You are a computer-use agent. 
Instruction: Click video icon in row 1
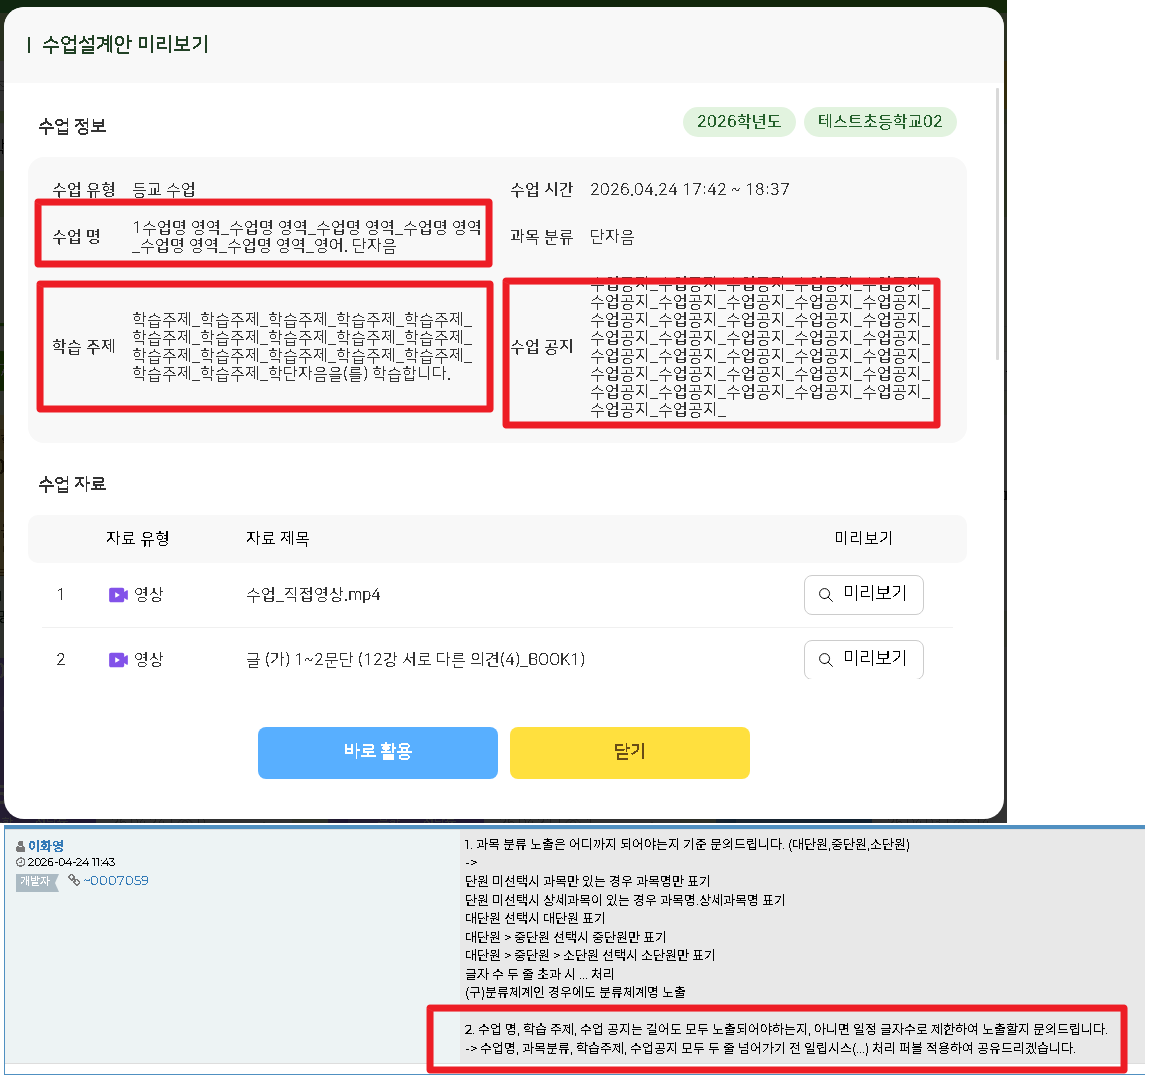pos(118,595)
